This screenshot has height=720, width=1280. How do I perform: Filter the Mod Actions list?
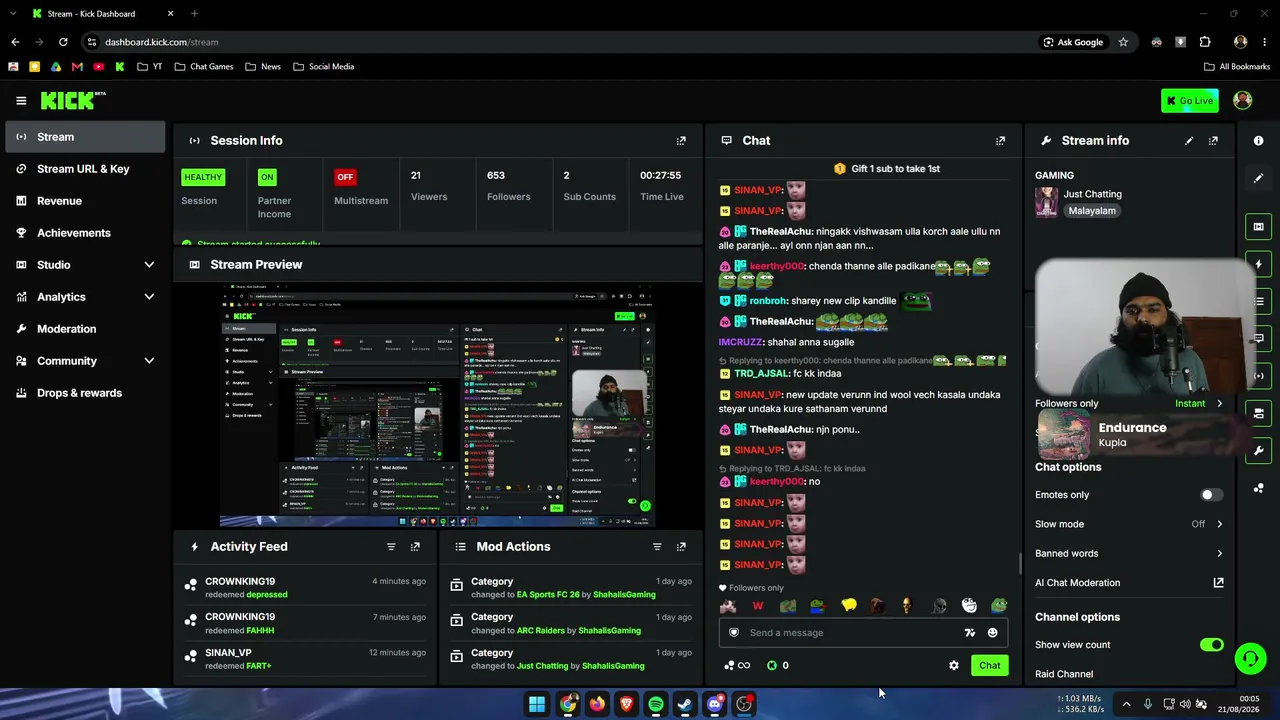pos(657,547)
